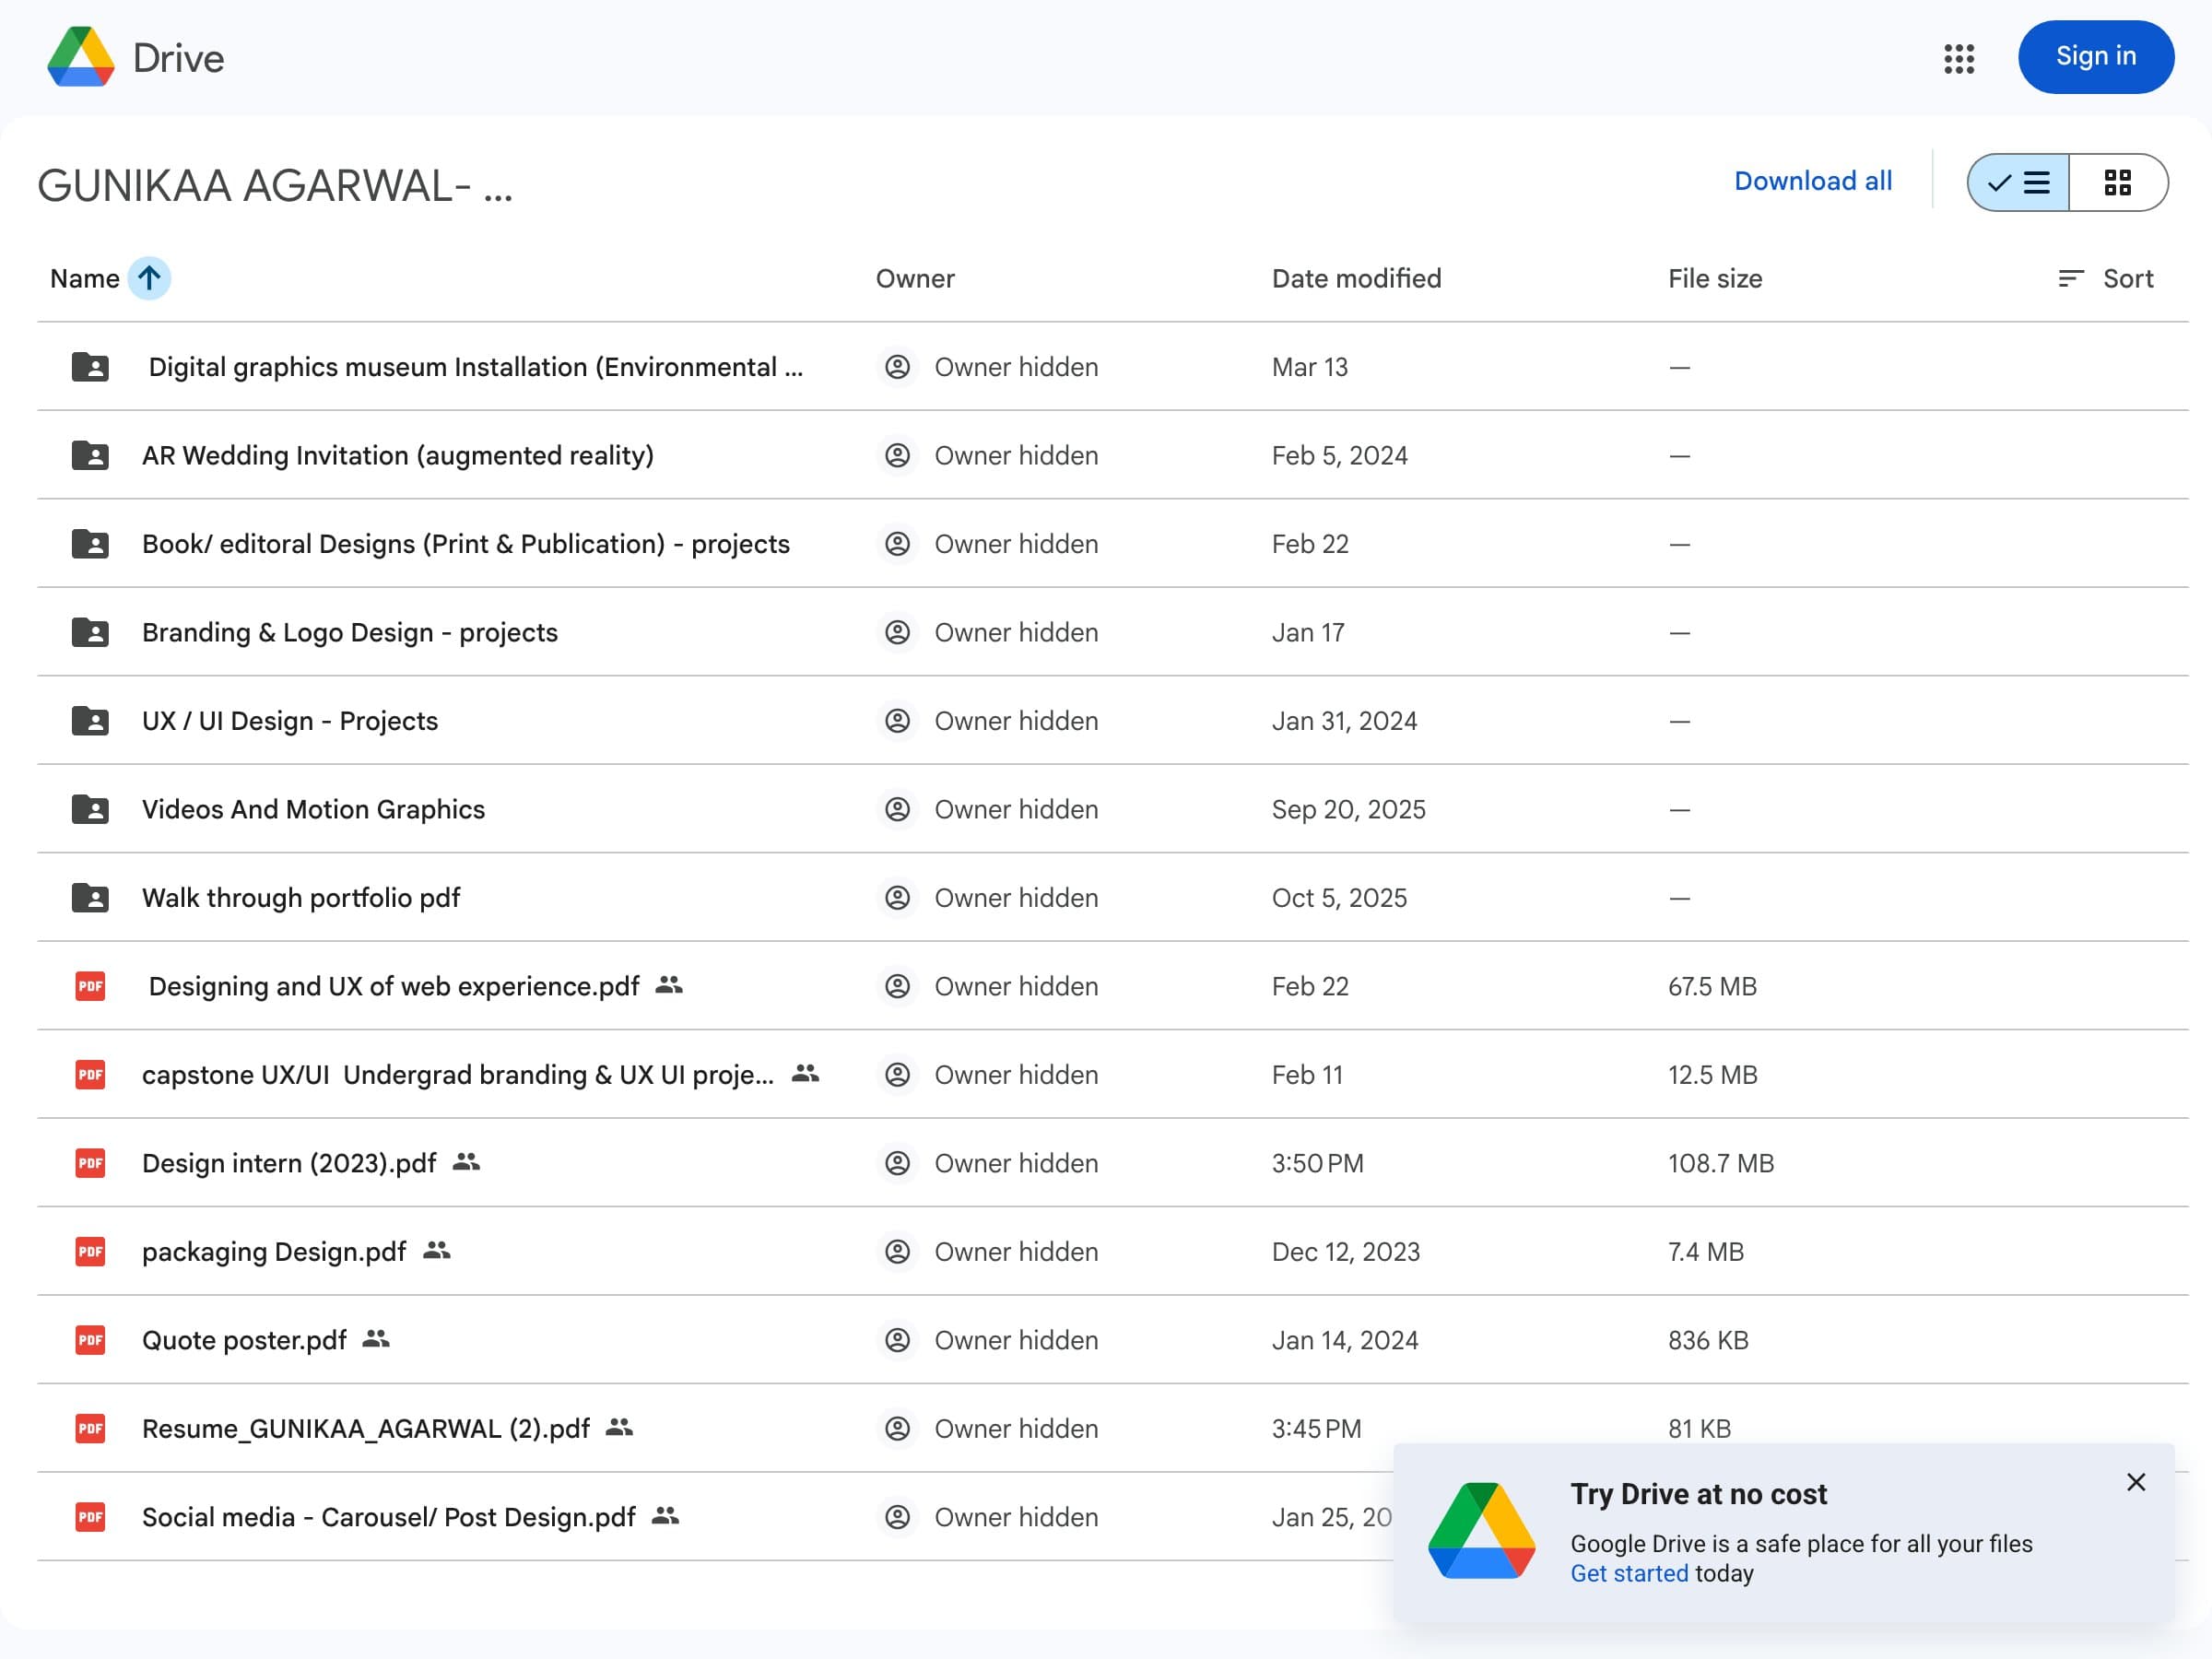Screen dimensions: 2212x1659
Task: Click the Google Drive logo
Action: 81,58
